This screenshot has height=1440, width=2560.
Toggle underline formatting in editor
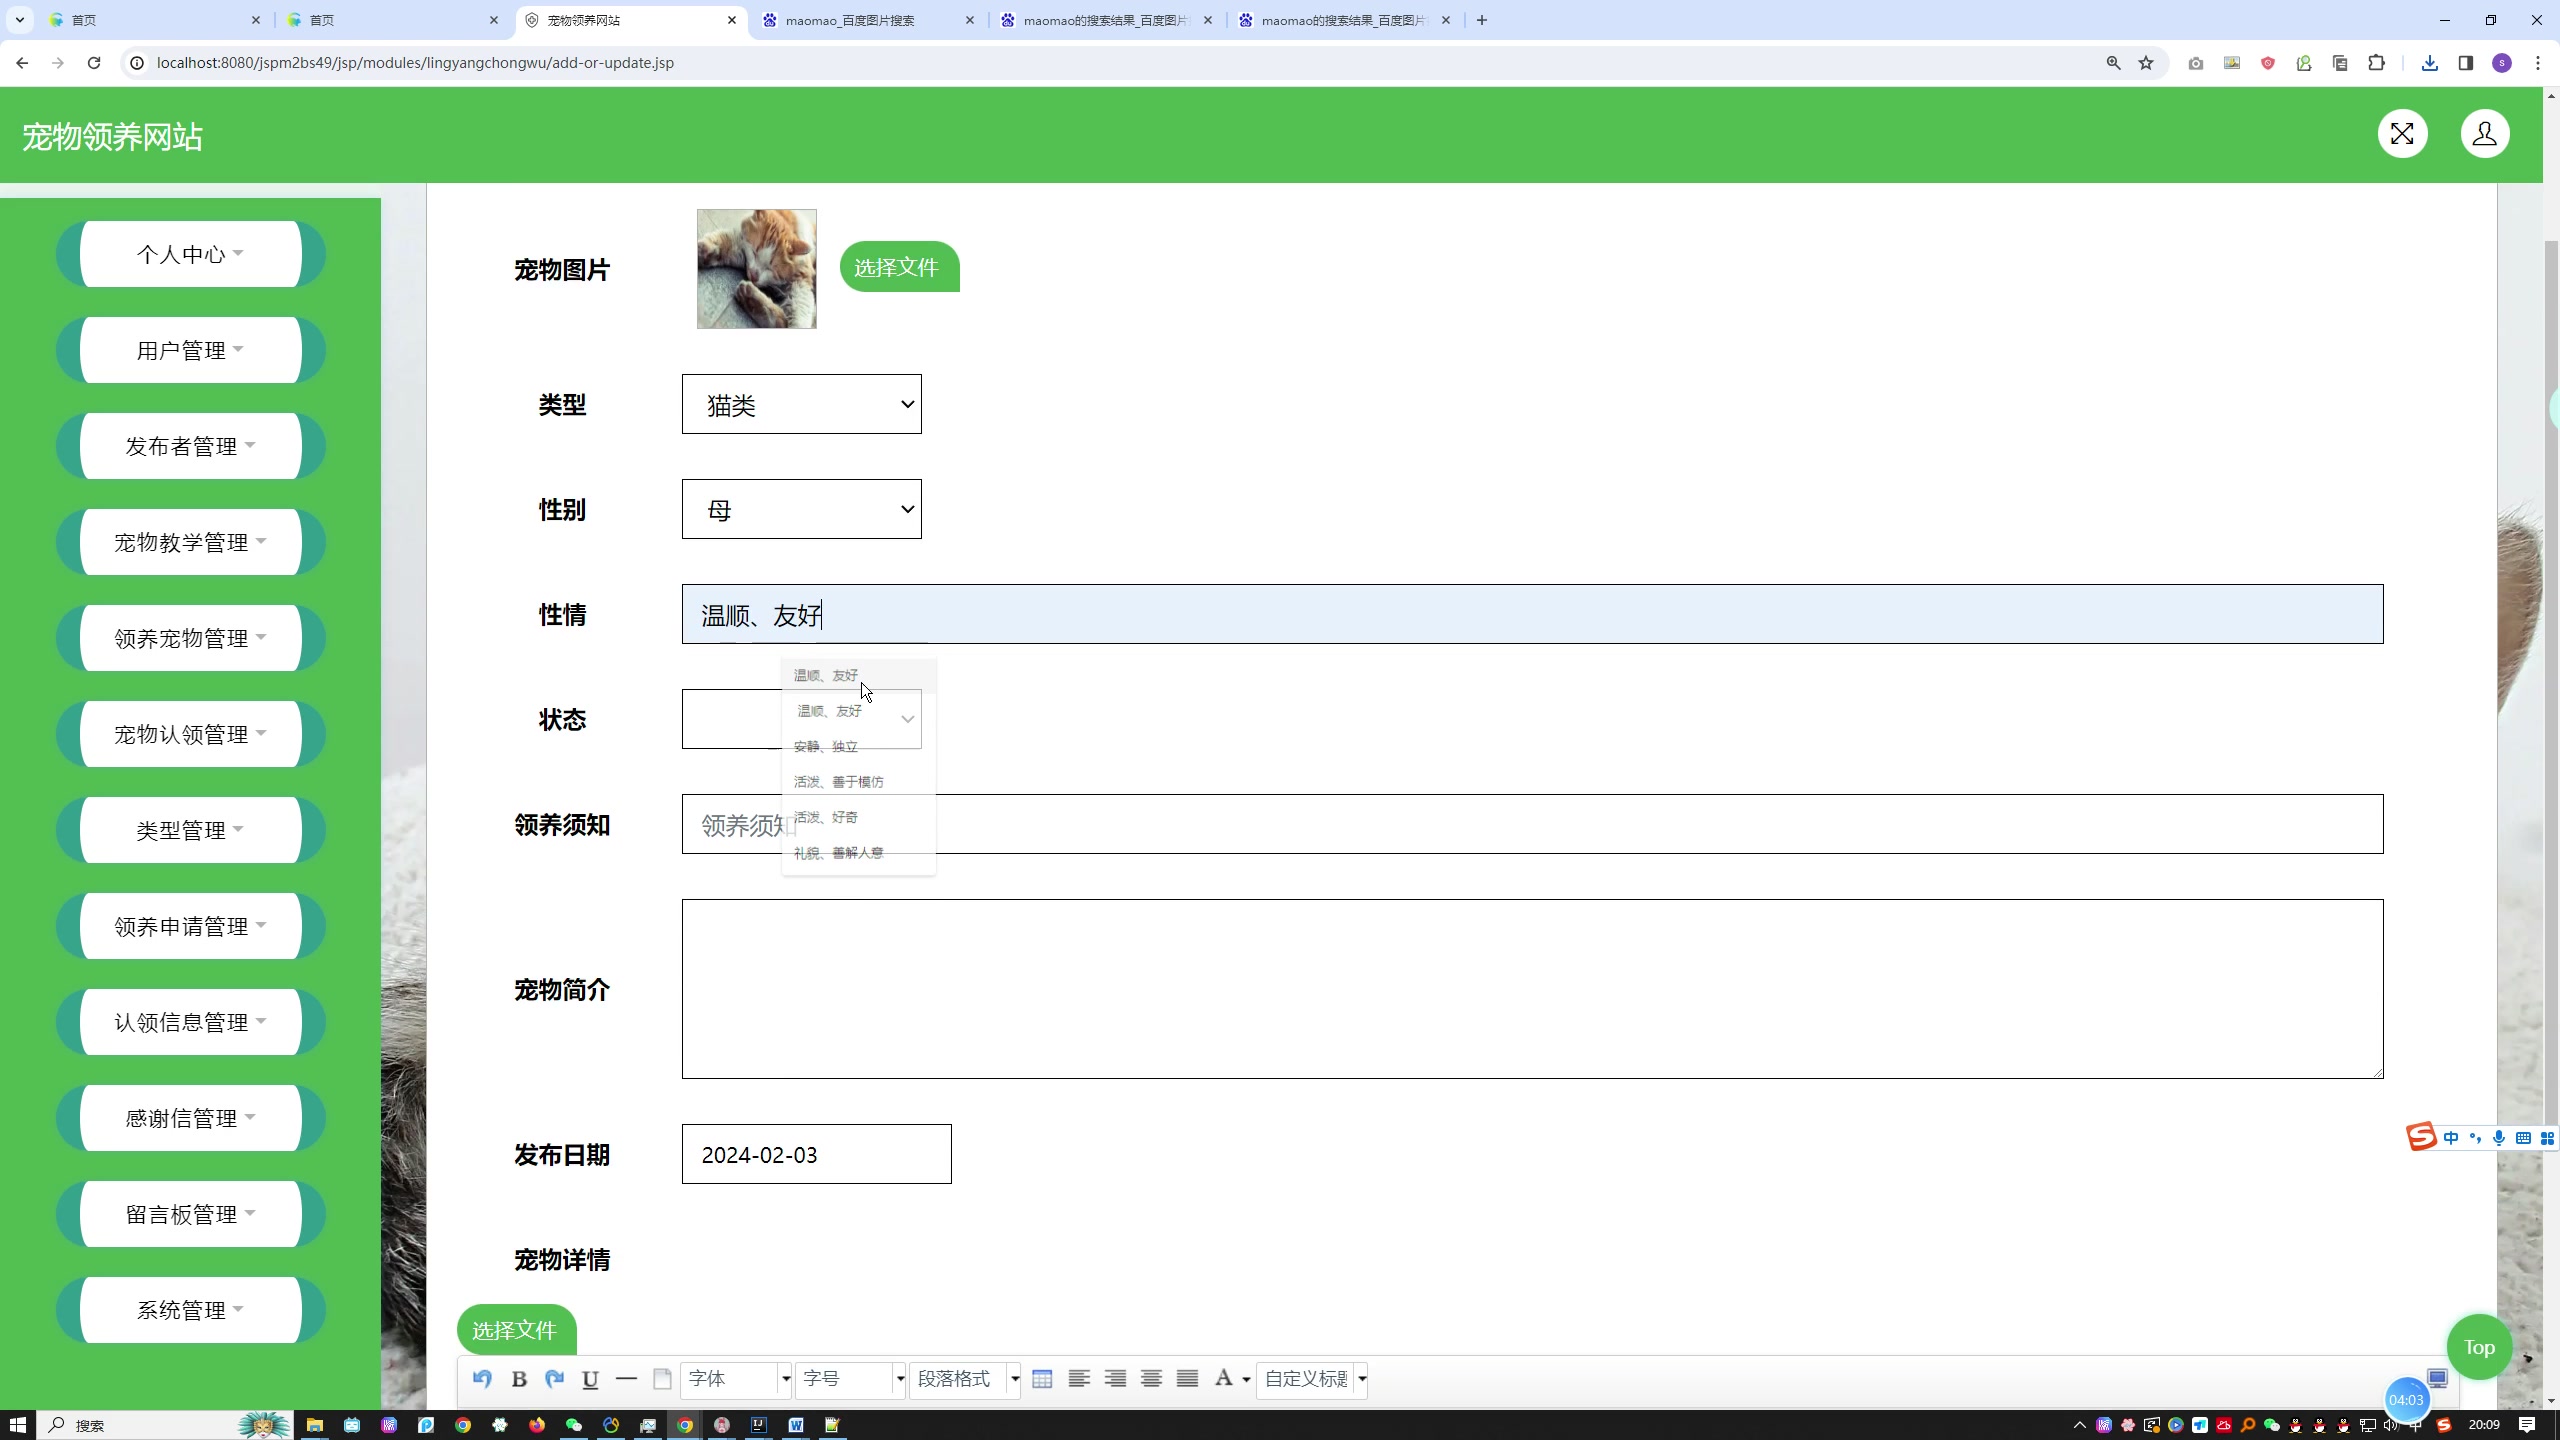pos(589,1378)
